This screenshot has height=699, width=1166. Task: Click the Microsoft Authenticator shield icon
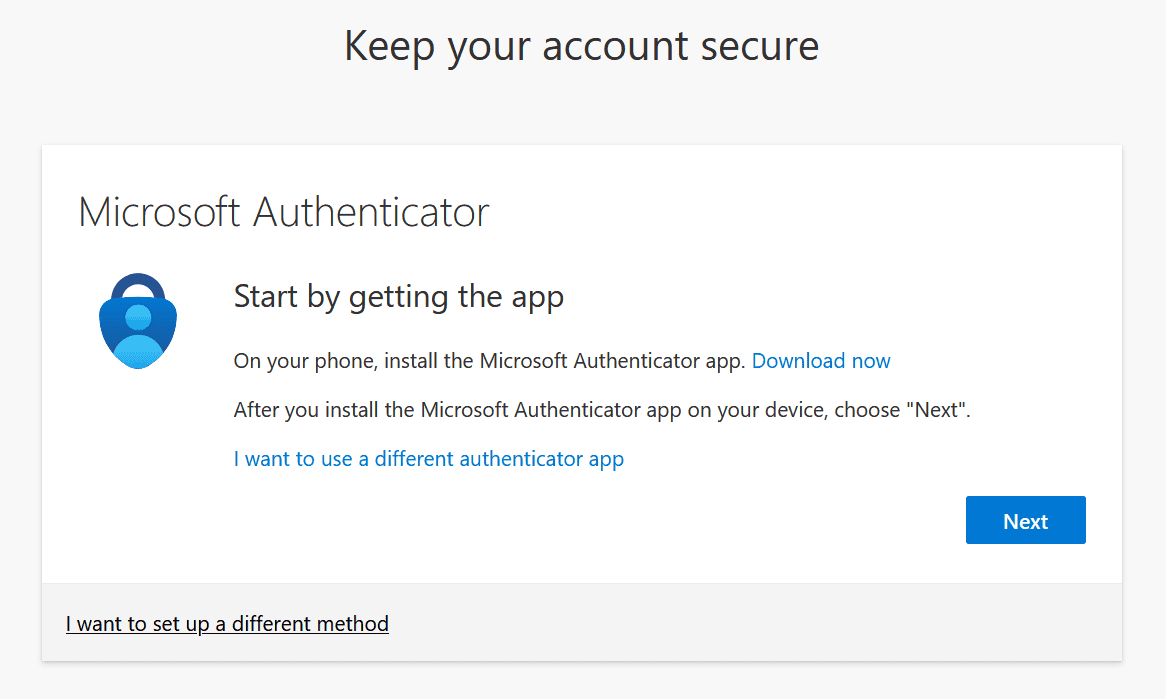(137, 323)
